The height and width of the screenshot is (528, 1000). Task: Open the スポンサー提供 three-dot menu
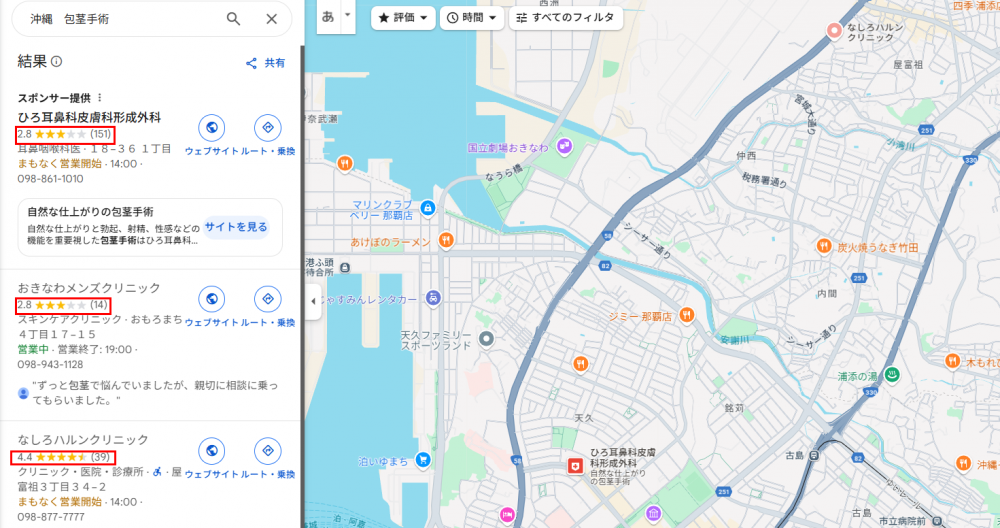click(x=100, y=98)
